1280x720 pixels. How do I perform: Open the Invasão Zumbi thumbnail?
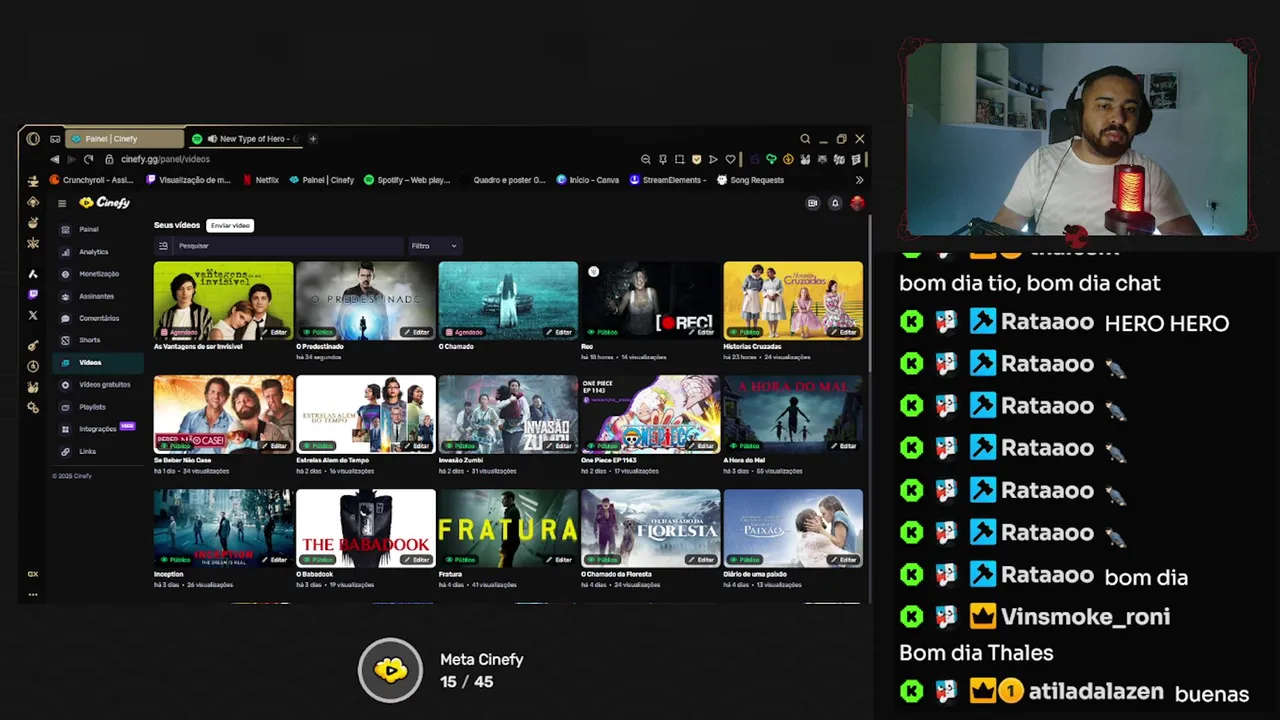tap(508, 415)
